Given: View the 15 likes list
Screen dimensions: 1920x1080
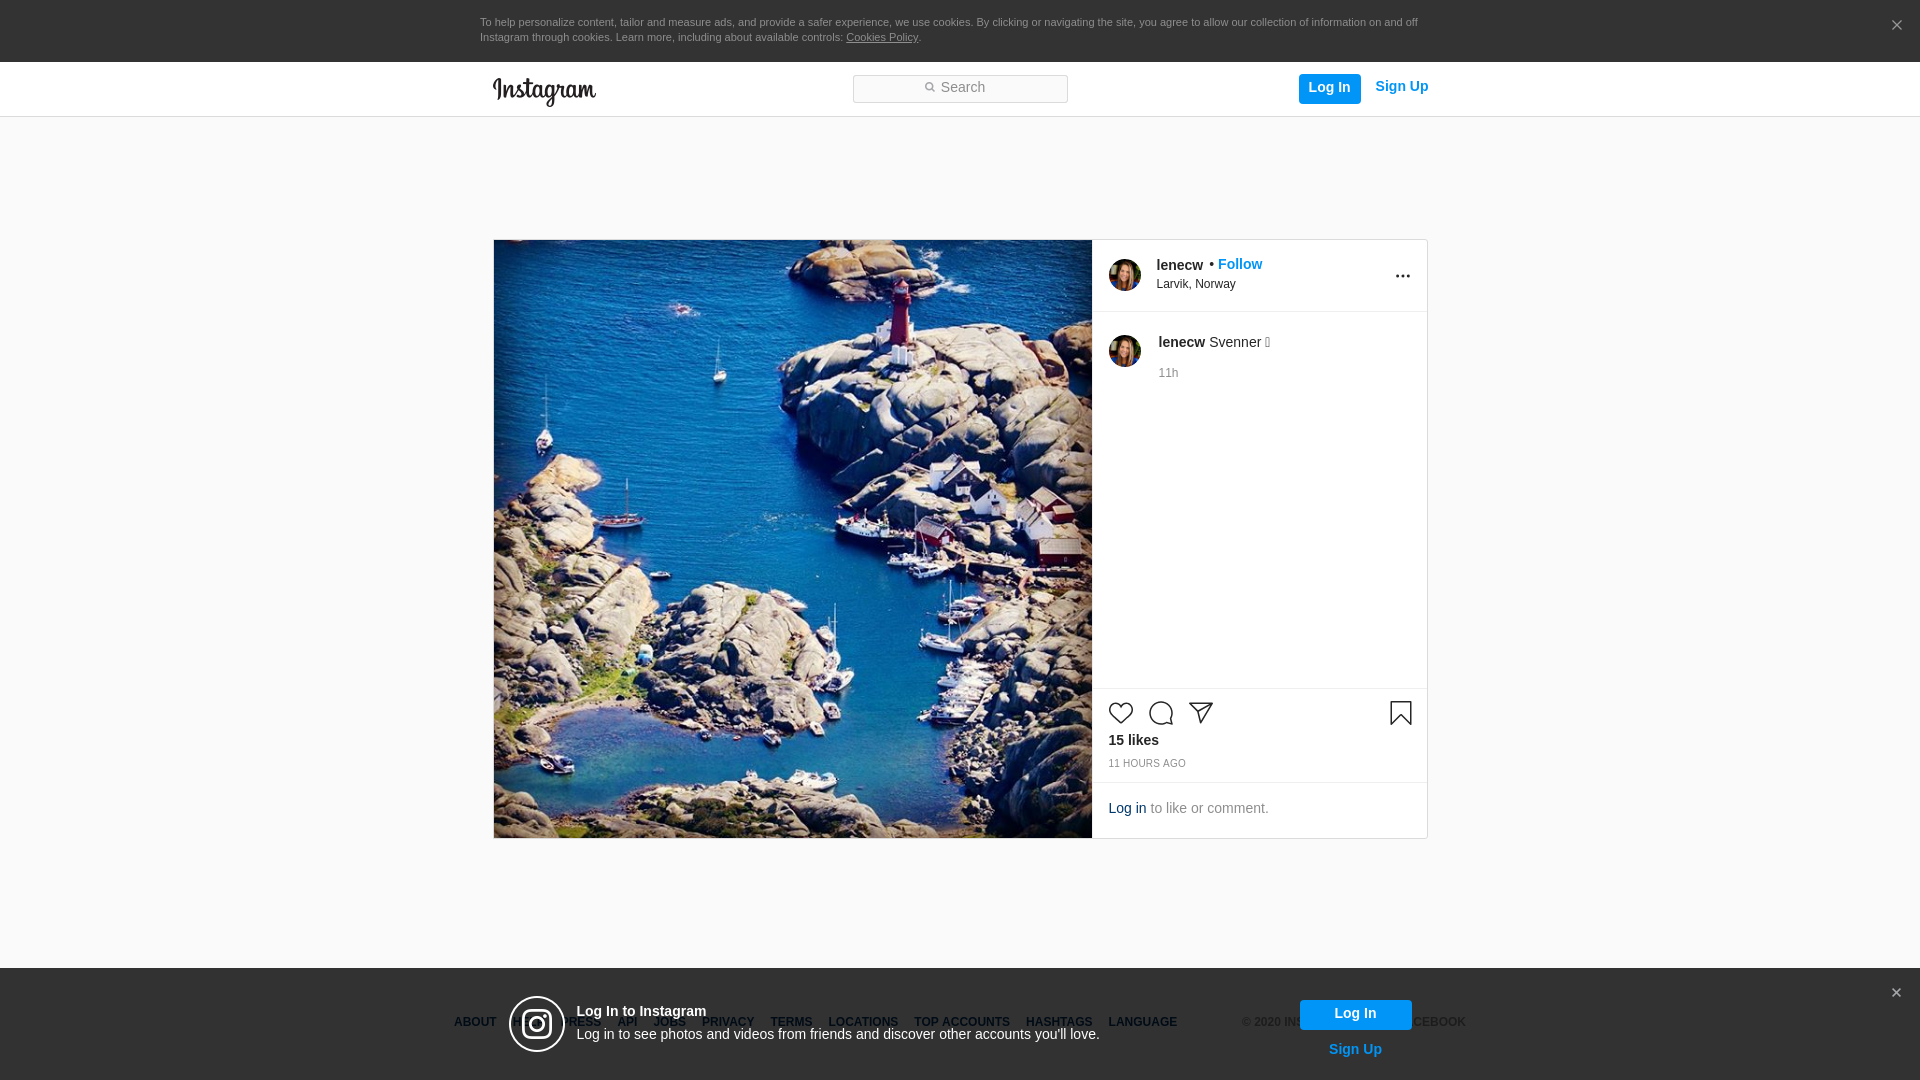Looking at the screenshot, I should [1134, 741].
